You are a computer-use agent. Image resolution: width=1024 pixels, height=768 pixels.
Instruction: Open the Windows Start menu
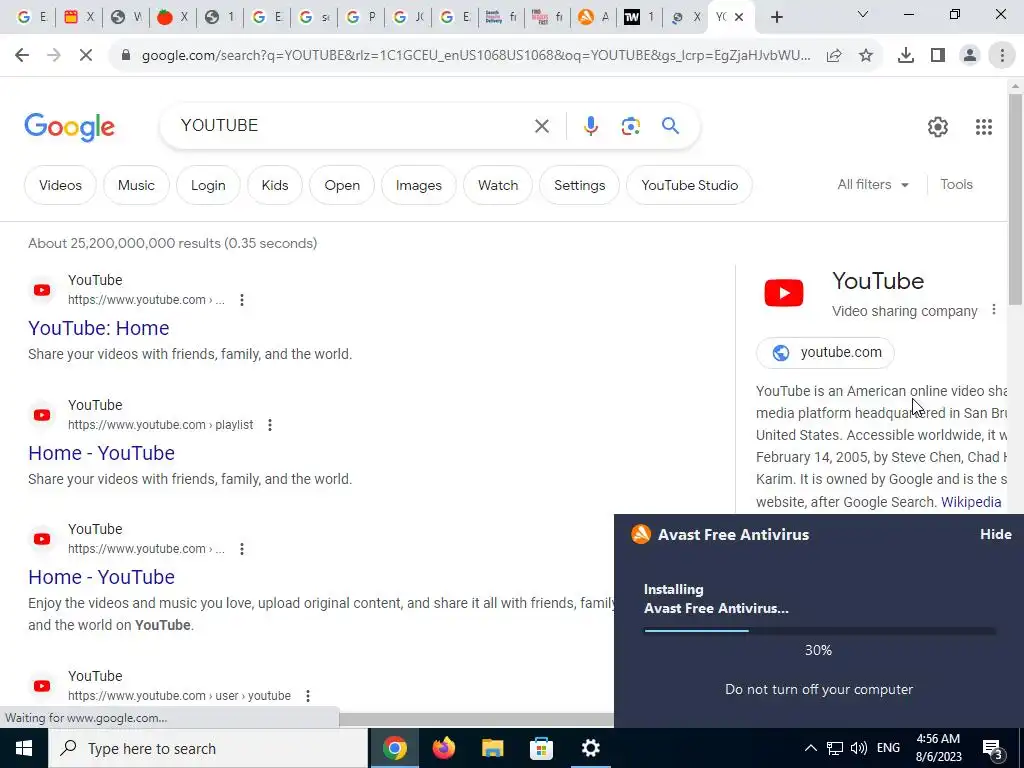pos(24,748)
